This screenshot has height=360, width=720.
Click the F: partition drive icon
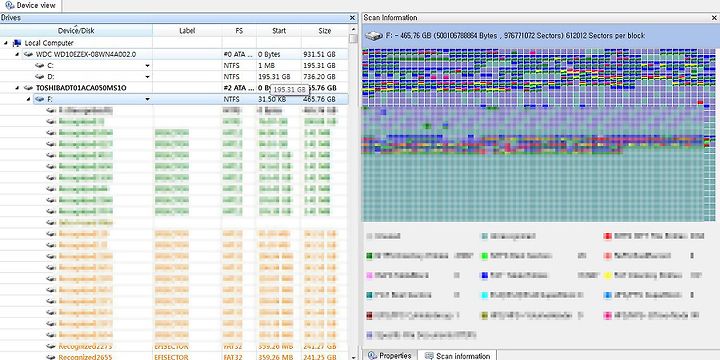[40, 99]
